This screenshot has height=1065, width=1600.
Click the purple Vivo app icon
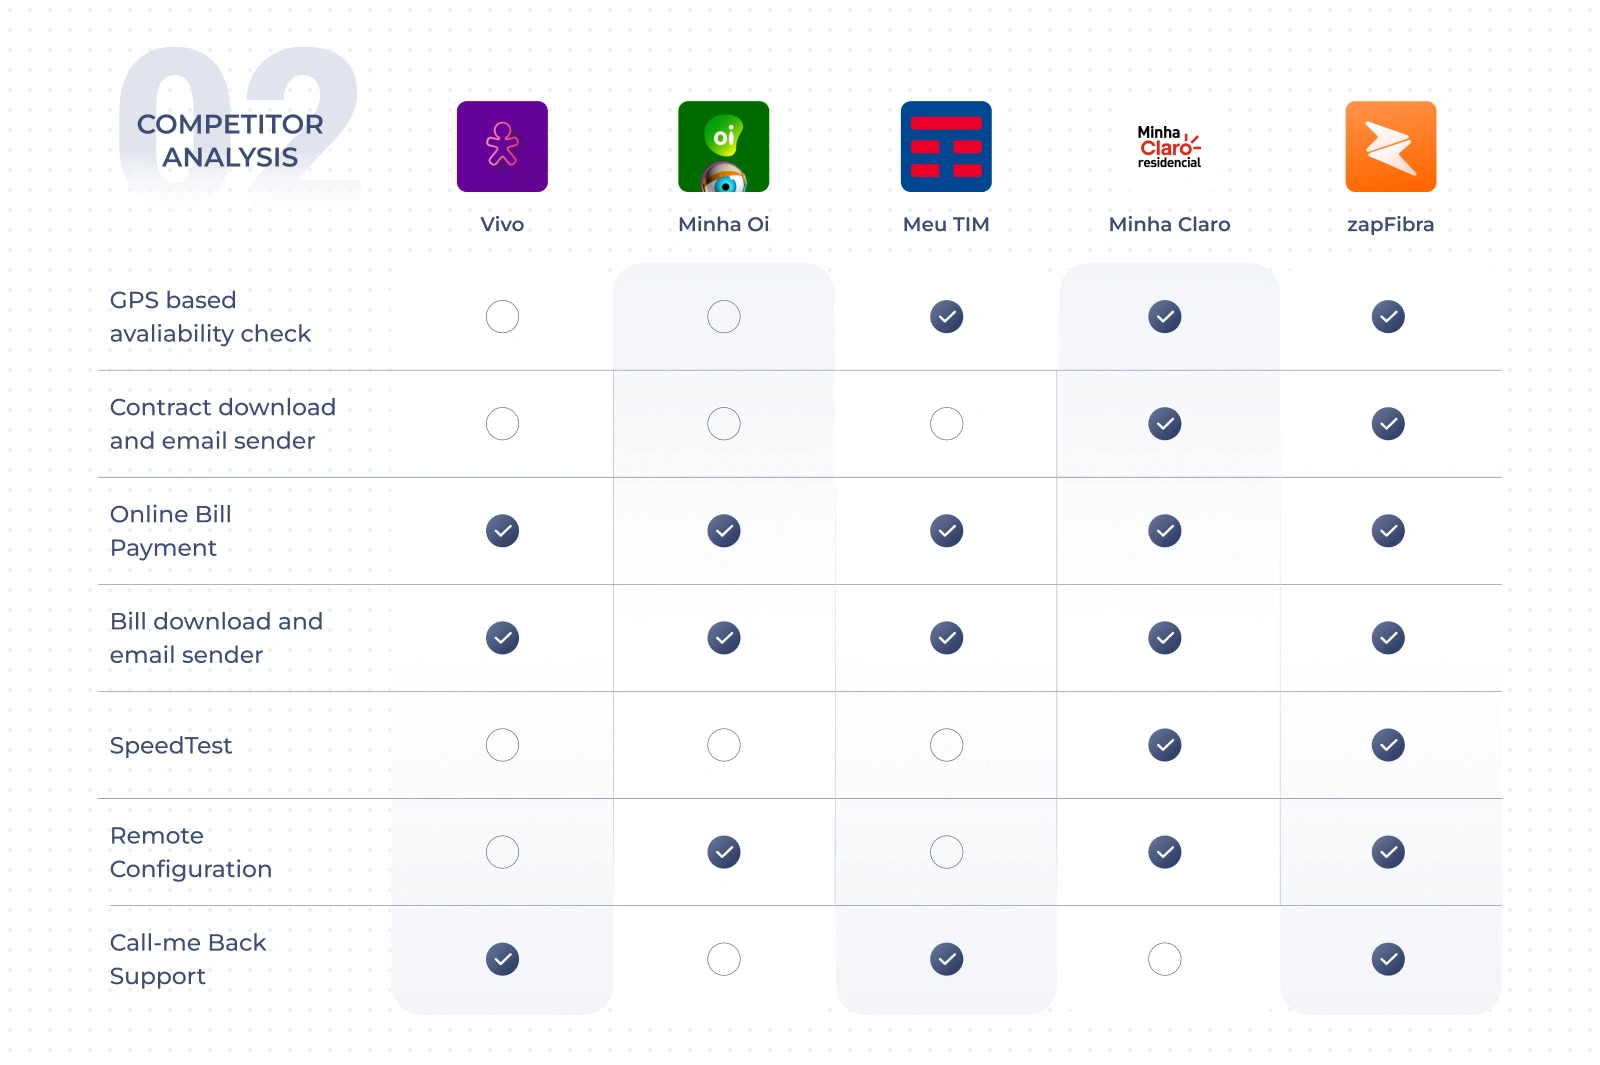pyautogui.click(x=502, y=146)
